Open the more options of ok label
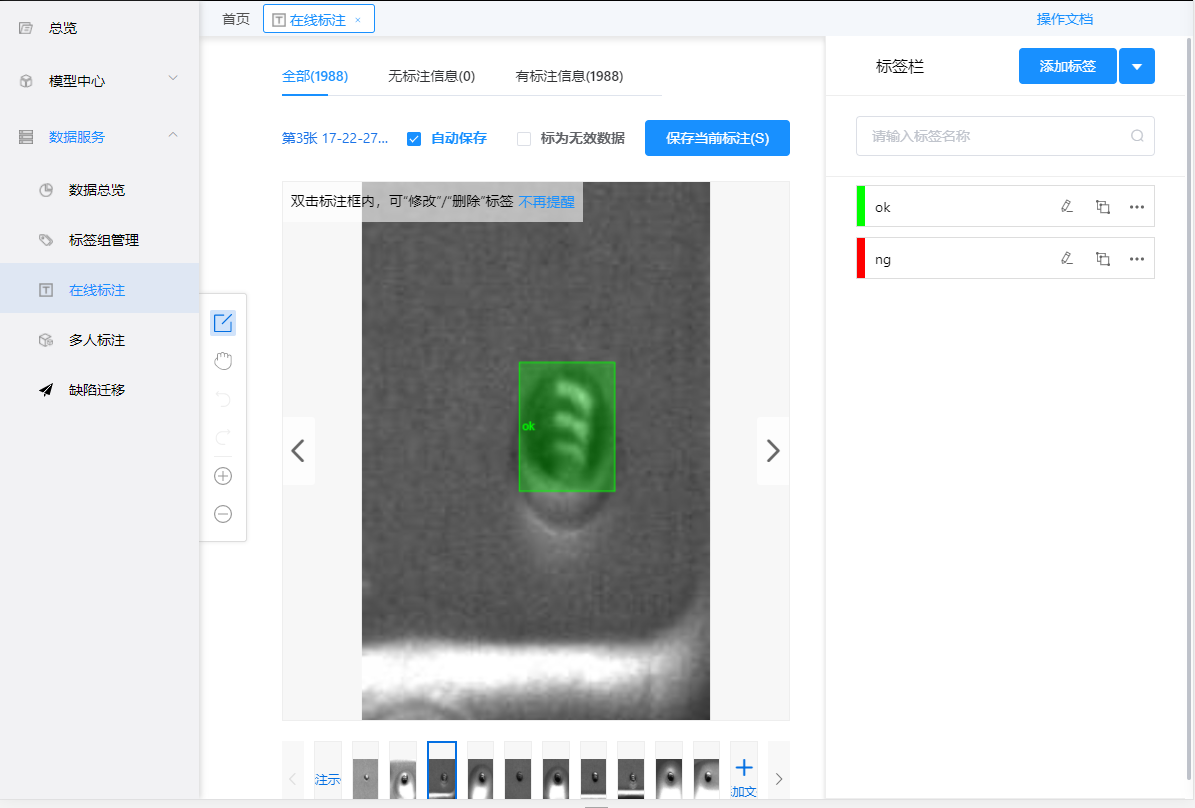Screen dimensions: 1195x808 (1136, 207)
